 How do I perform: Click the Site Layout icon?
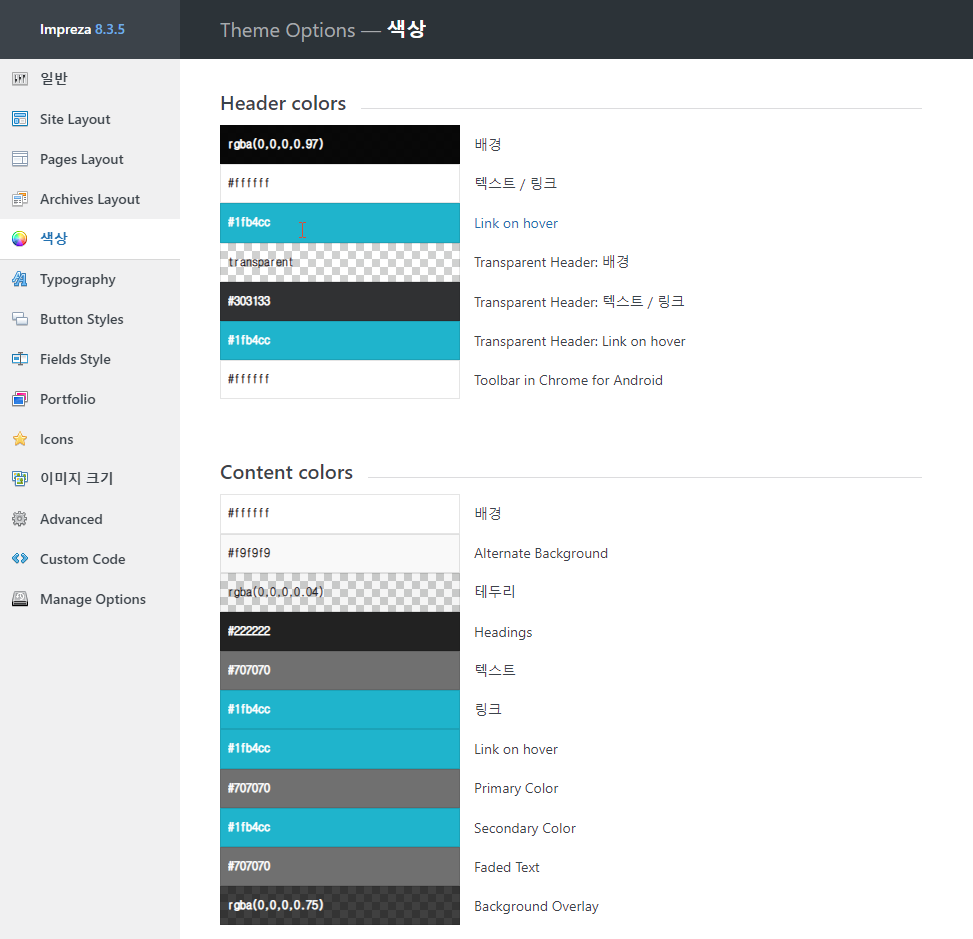[20, 119]
